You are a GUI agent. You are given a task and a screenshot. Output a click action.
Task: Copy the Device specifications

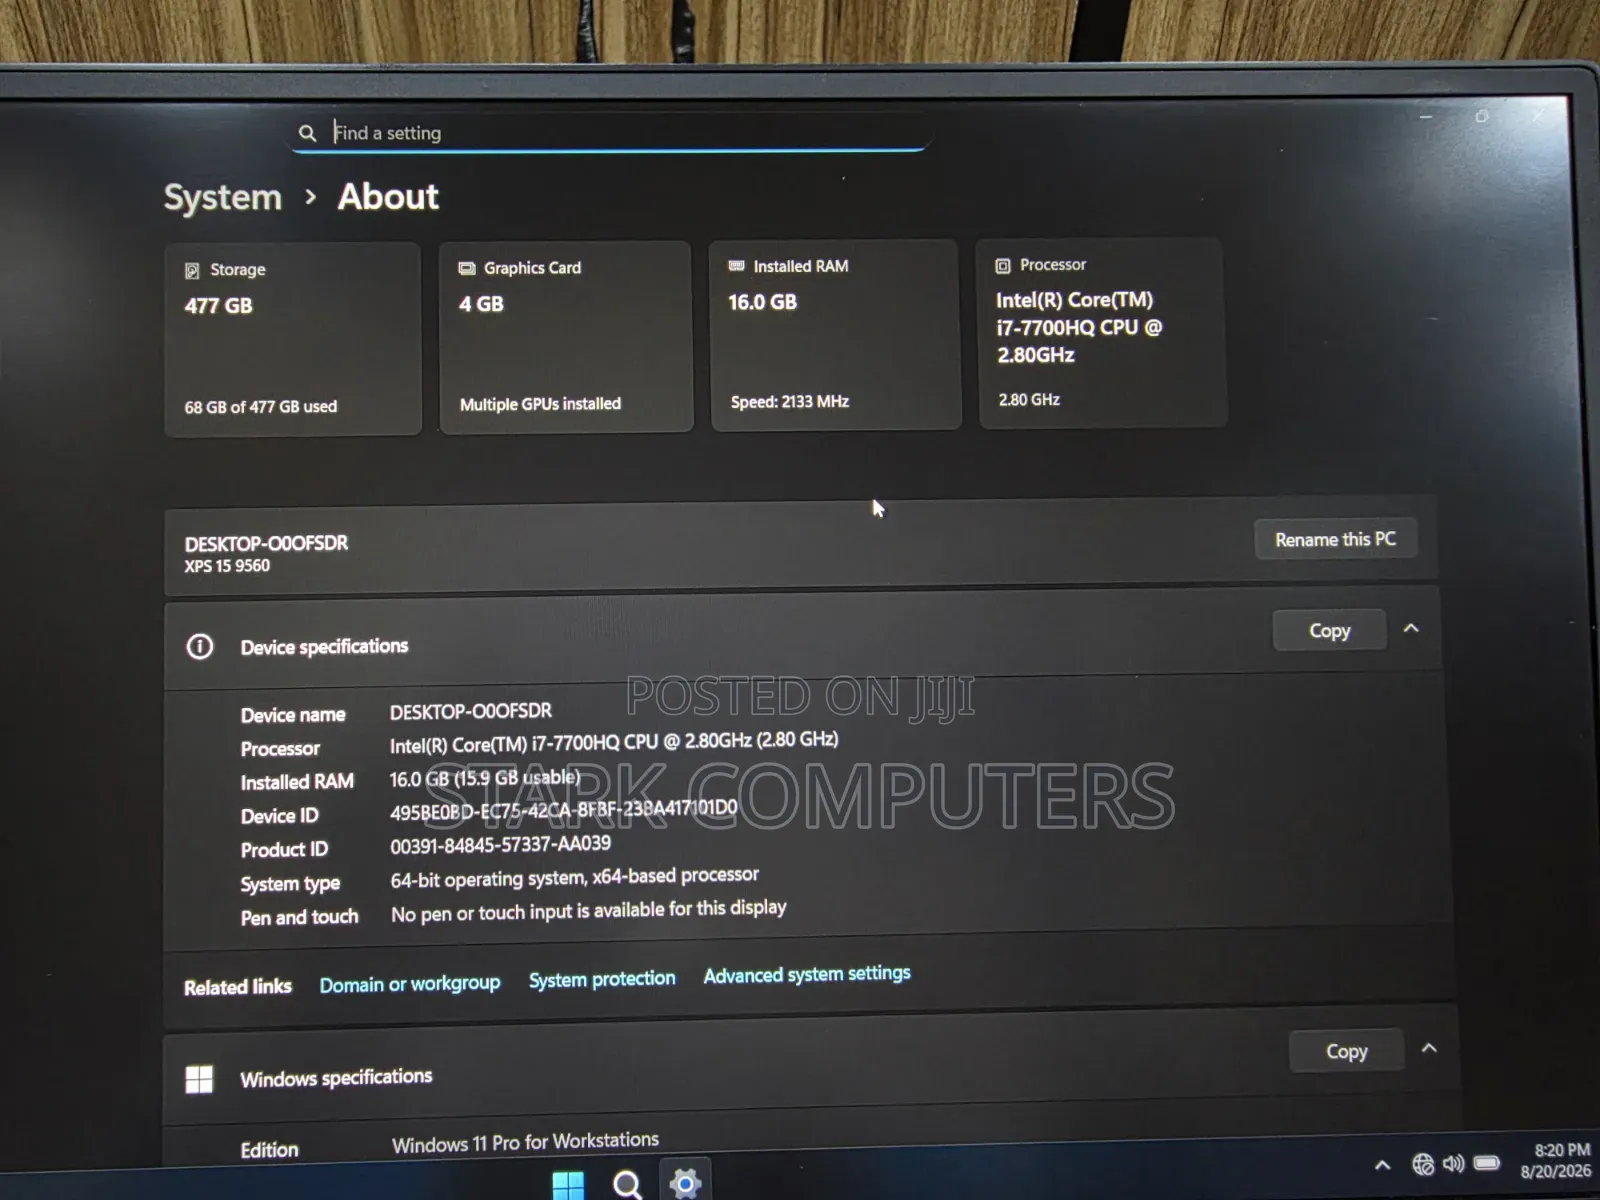(x=1329, y=630)
